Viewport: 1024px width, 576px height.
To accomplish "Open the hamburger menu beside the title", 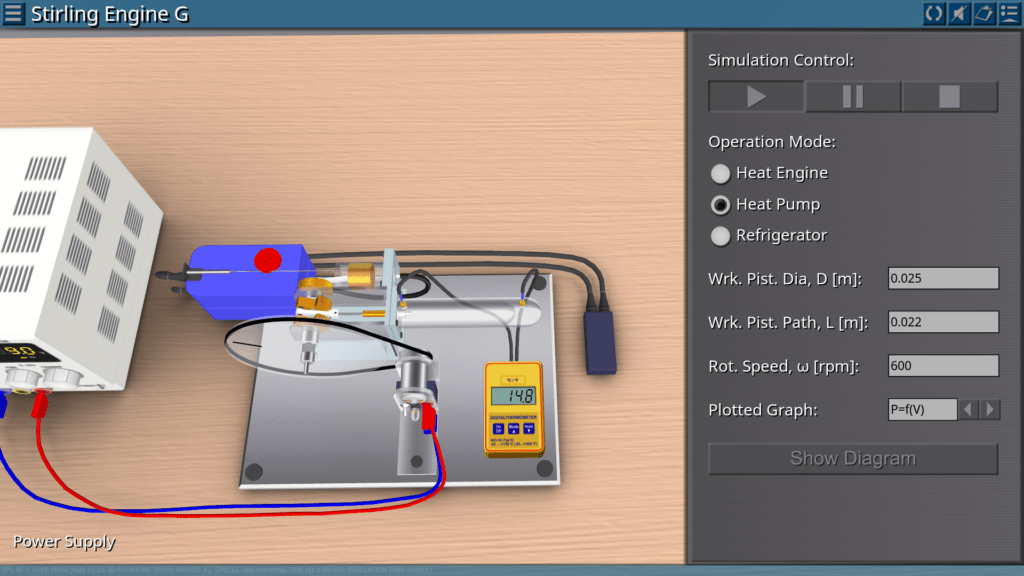I will [x=14, y=14].
